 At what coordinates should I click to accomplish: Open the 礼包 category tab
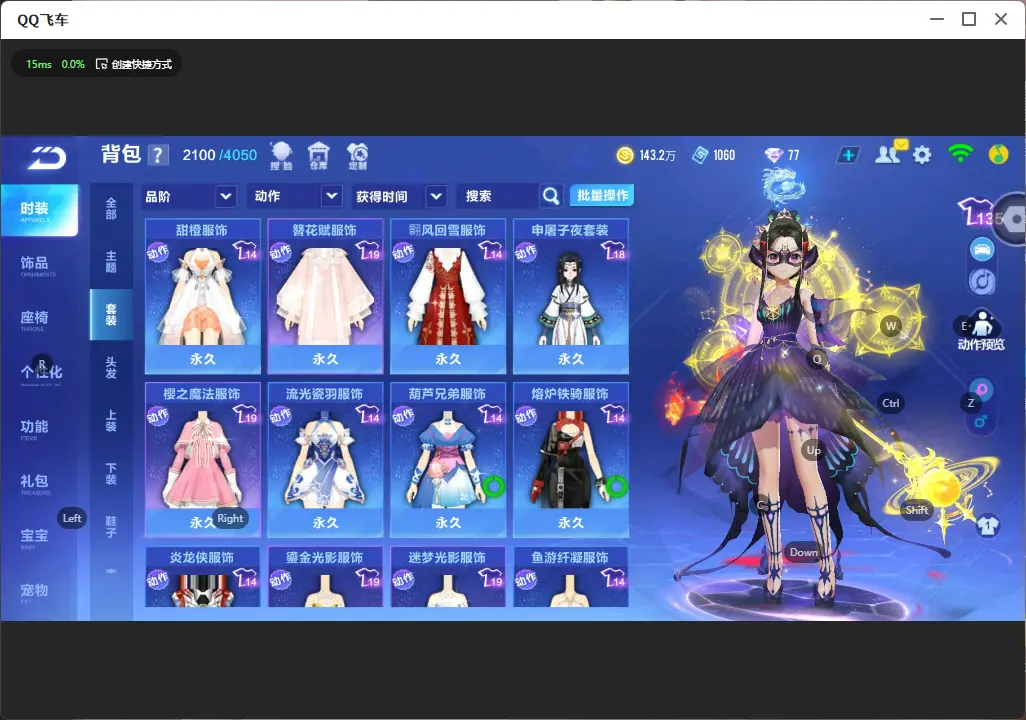point(34,482)
